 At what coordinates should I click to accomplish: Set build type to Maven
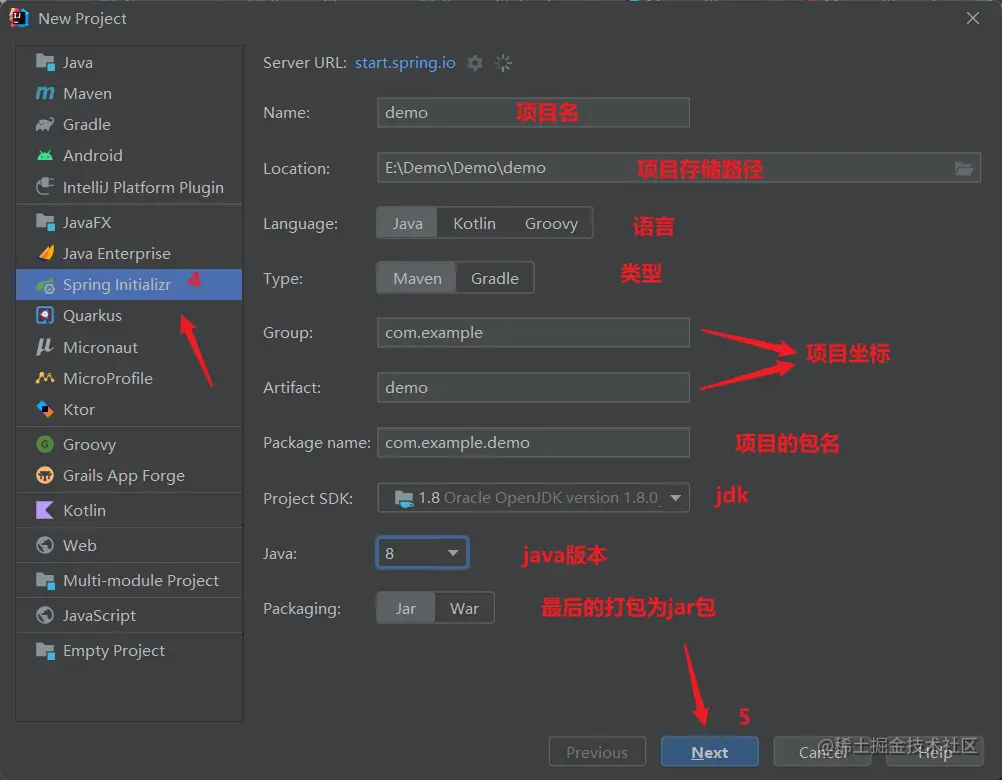click(x=417, y=279)
